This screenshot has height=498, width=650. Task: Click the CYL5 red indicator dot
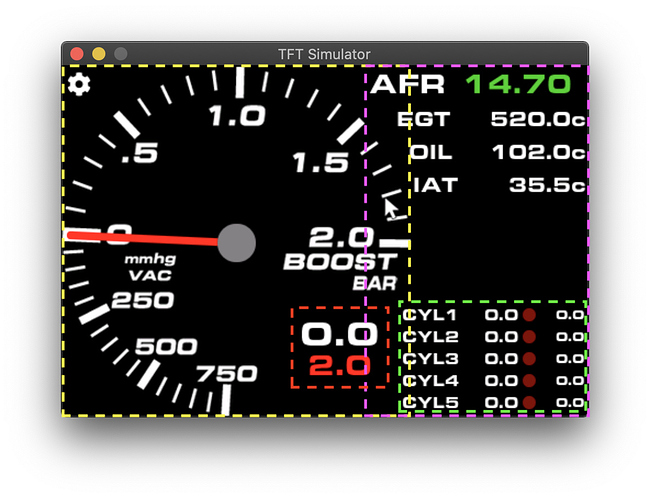[x=529, y=402]
